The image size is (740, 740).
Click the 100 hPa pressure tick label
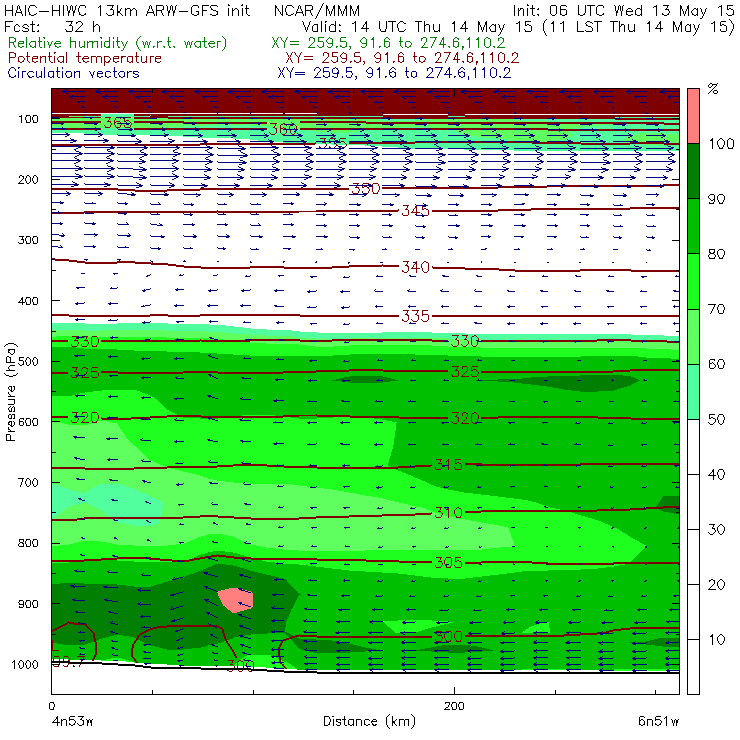pos(28,119)
